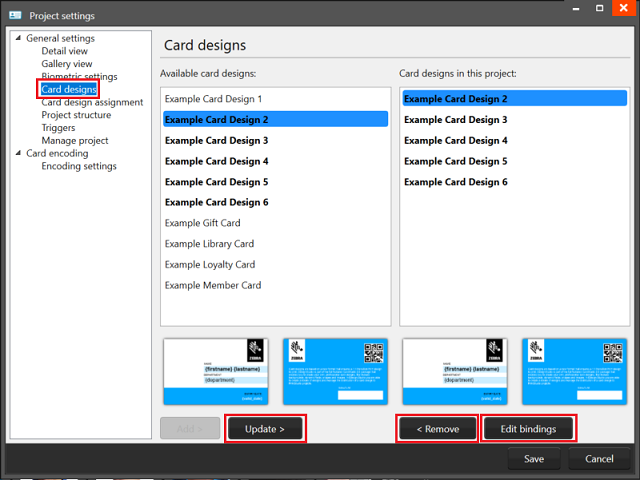The image size is (640, 480).
Task: Select Example Card Design 4 in project list
Action: (455, 141)
